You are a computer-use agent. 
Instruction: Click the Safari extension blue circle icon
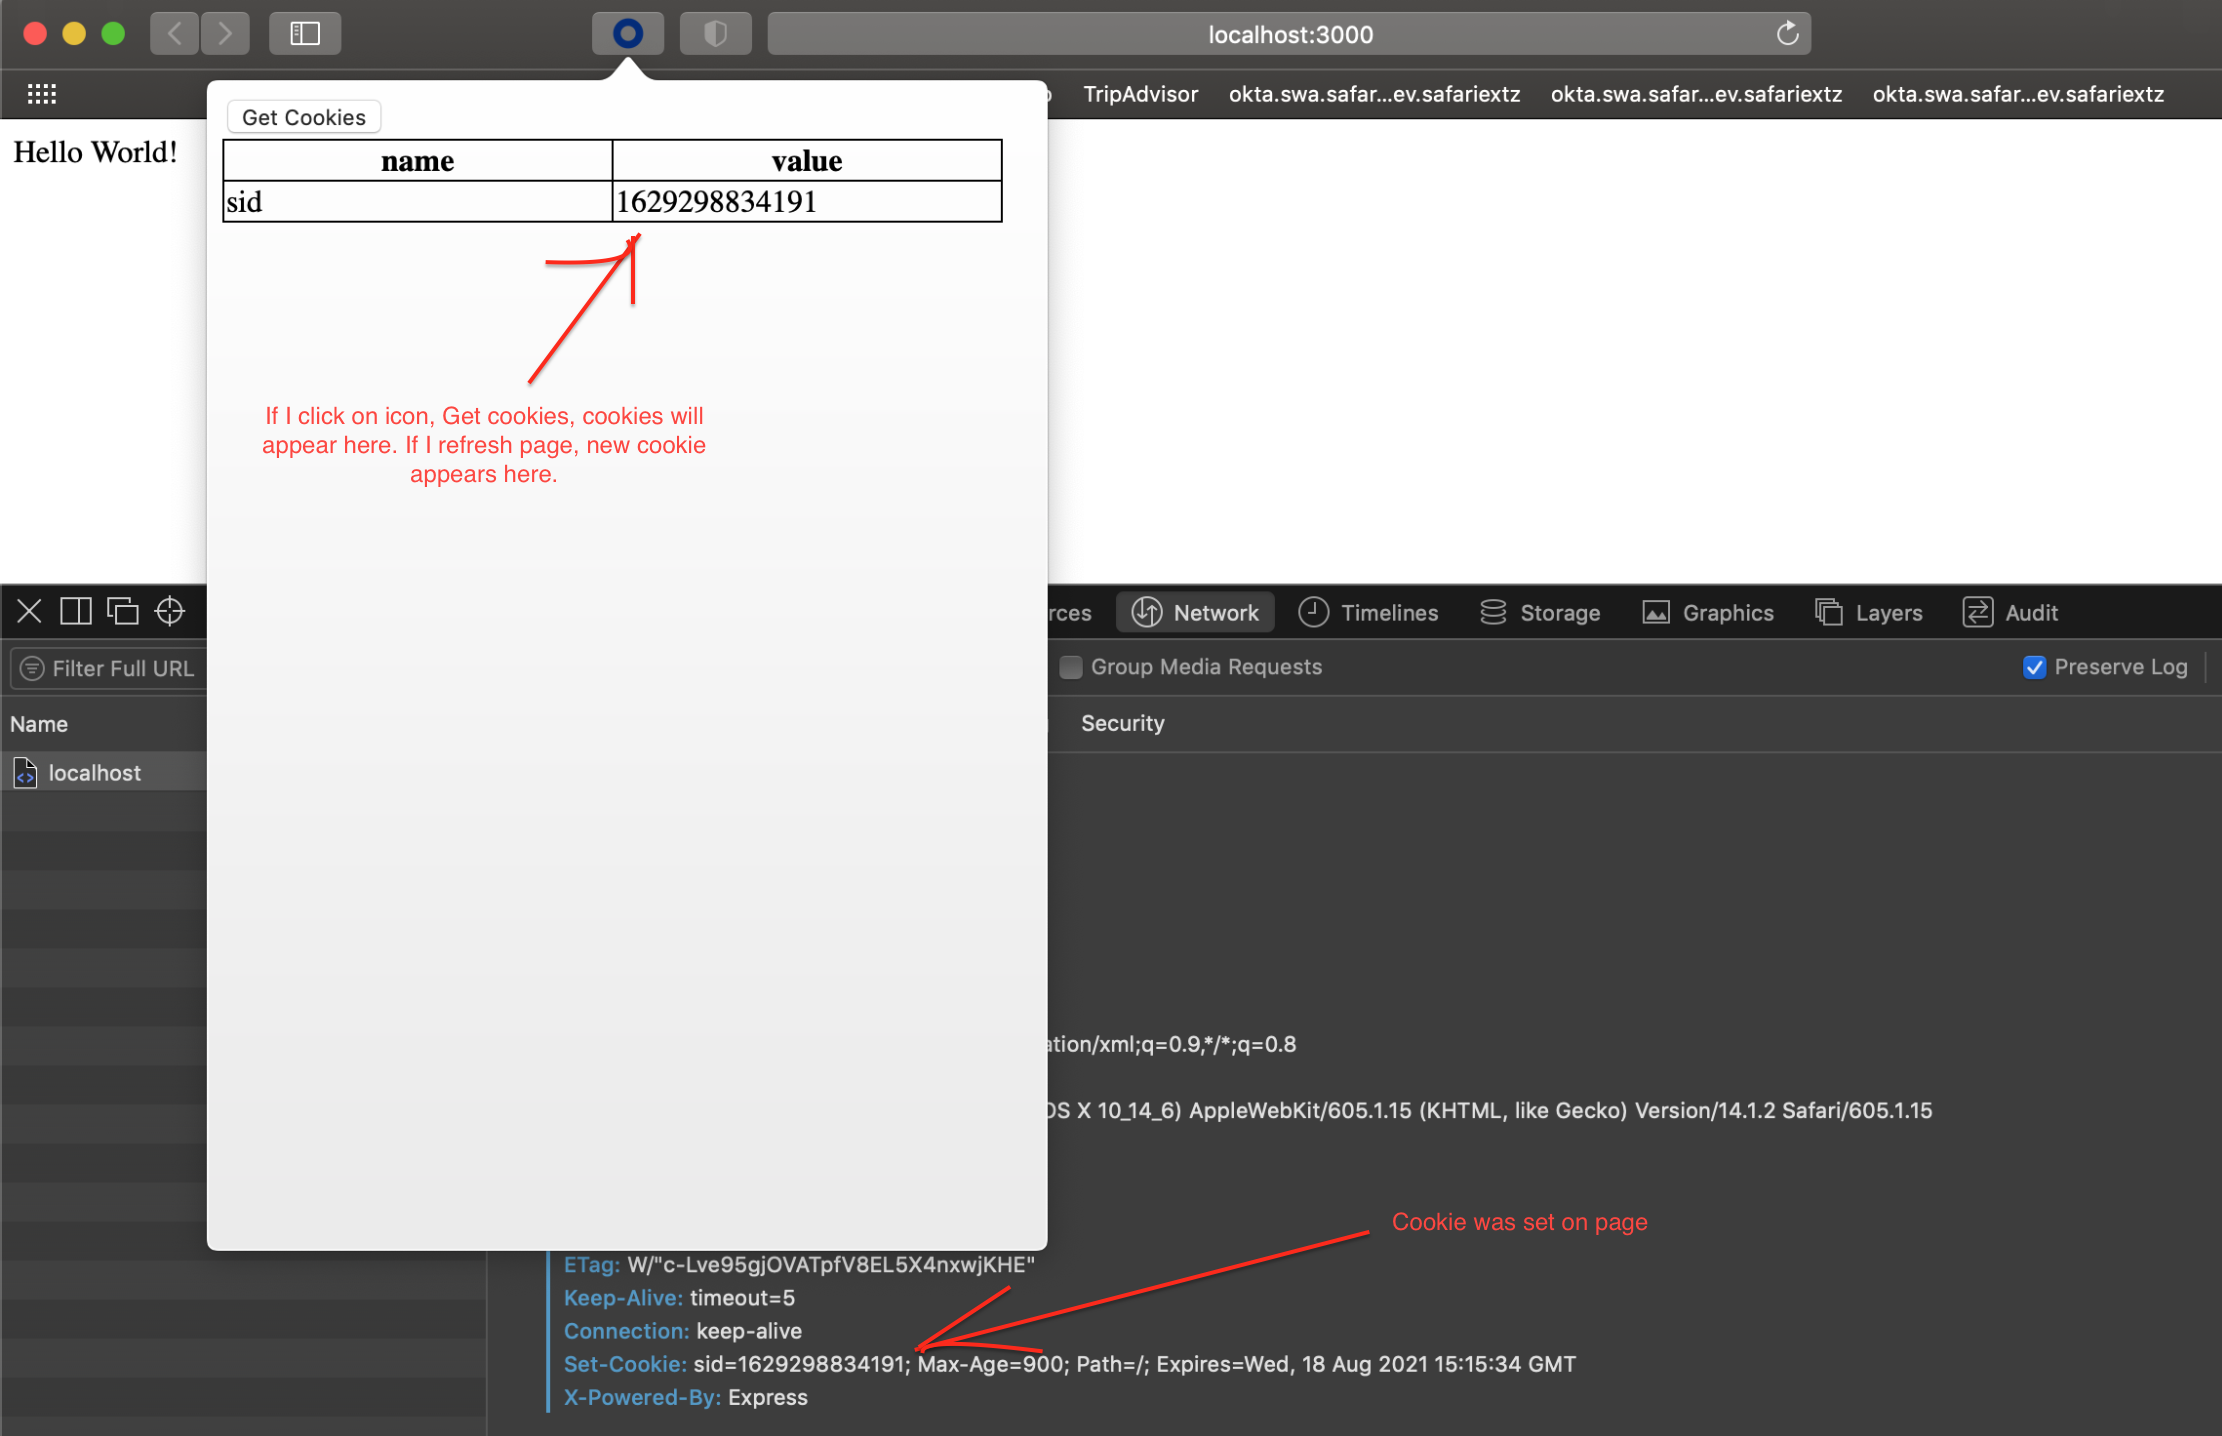point(627,34)
